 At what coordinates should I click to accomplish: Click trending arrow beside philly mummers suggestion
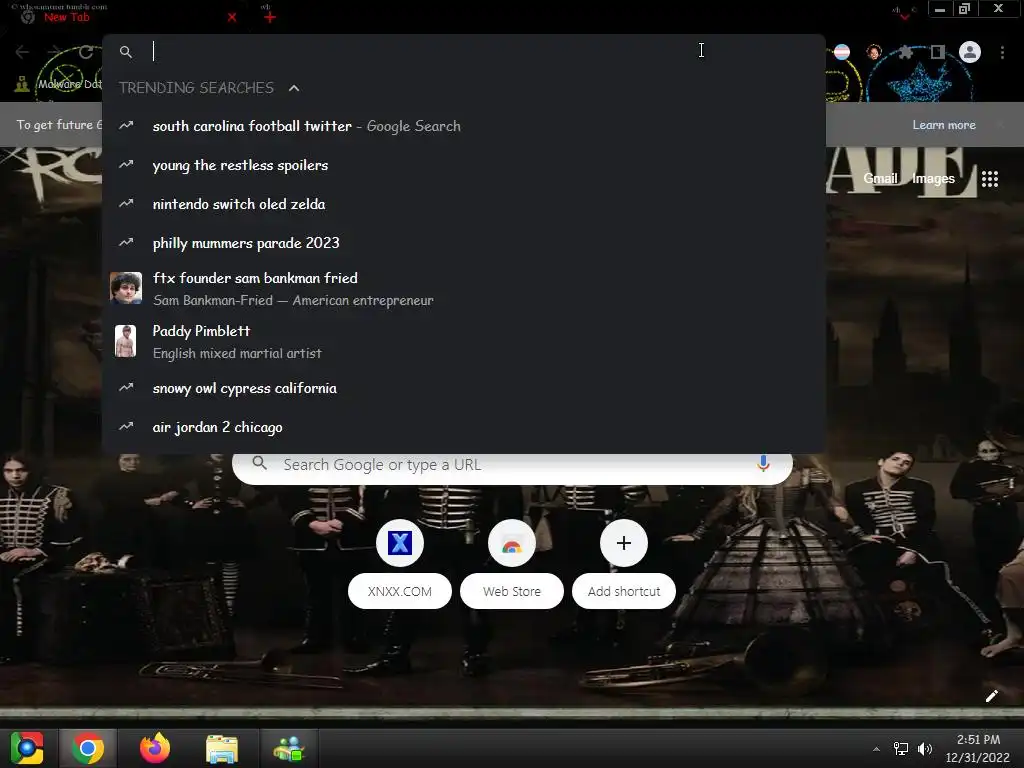pos(126,242)
